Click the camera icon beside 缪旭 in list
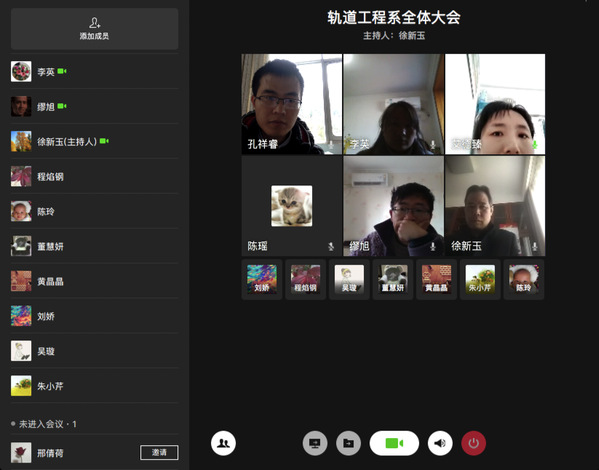Image resolution: width=599 pixels, height=470 pixels. click(x=62, y=106)
